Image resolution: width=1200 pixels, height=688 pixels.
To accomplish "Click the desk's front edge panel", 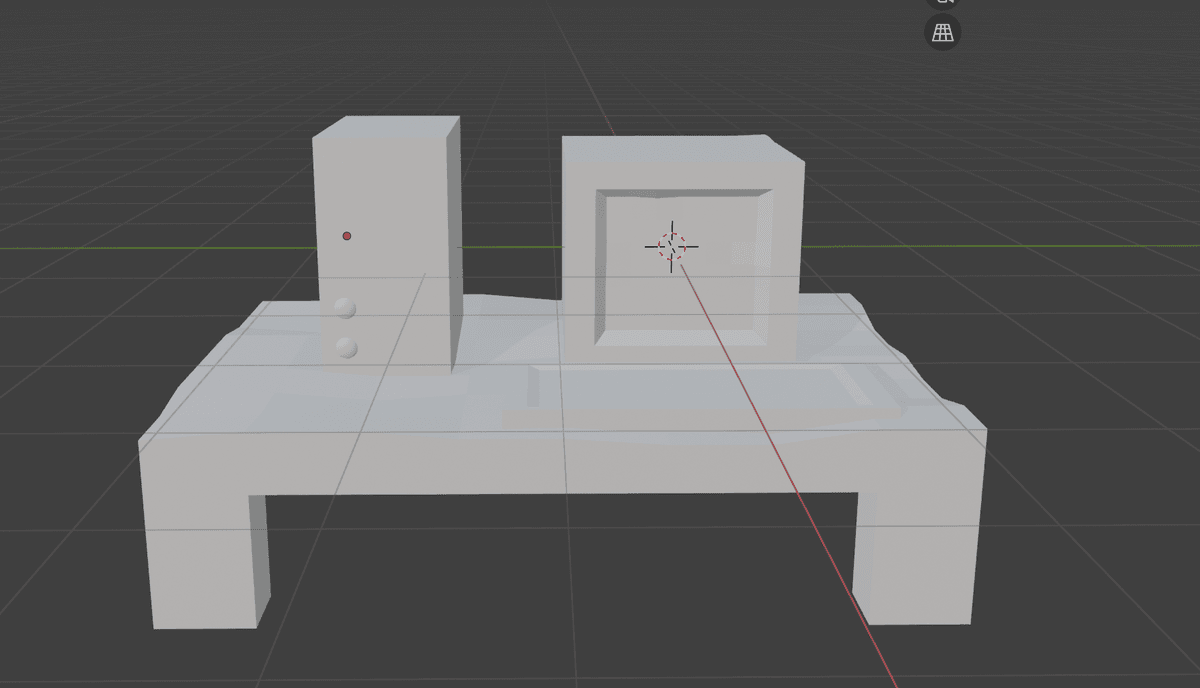I will point(560,465).
